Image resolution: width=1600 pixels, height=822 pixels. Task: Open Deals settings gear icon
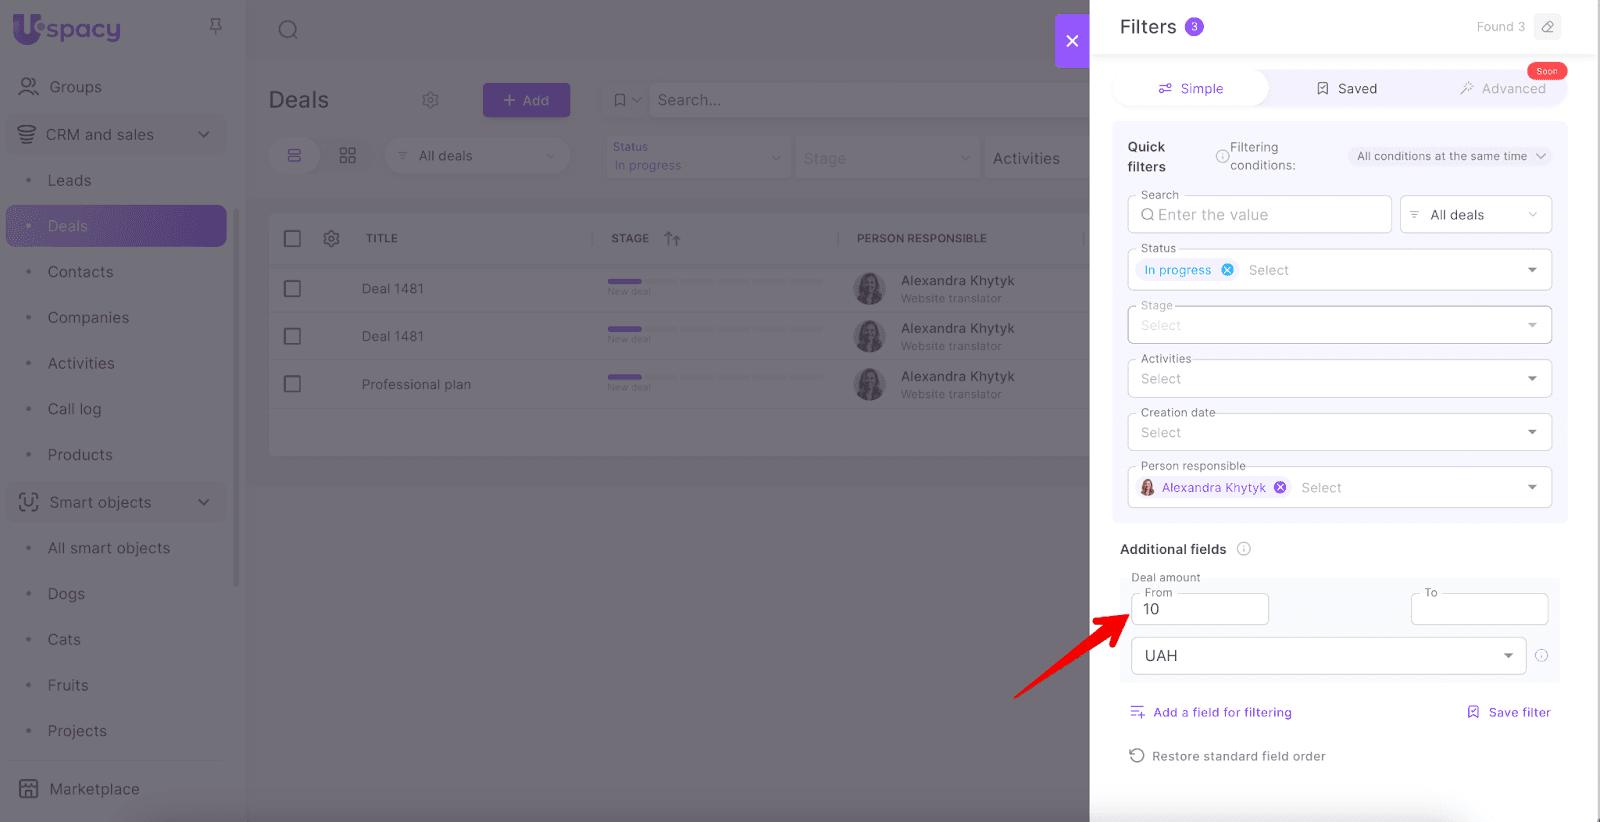pos(430,100)
